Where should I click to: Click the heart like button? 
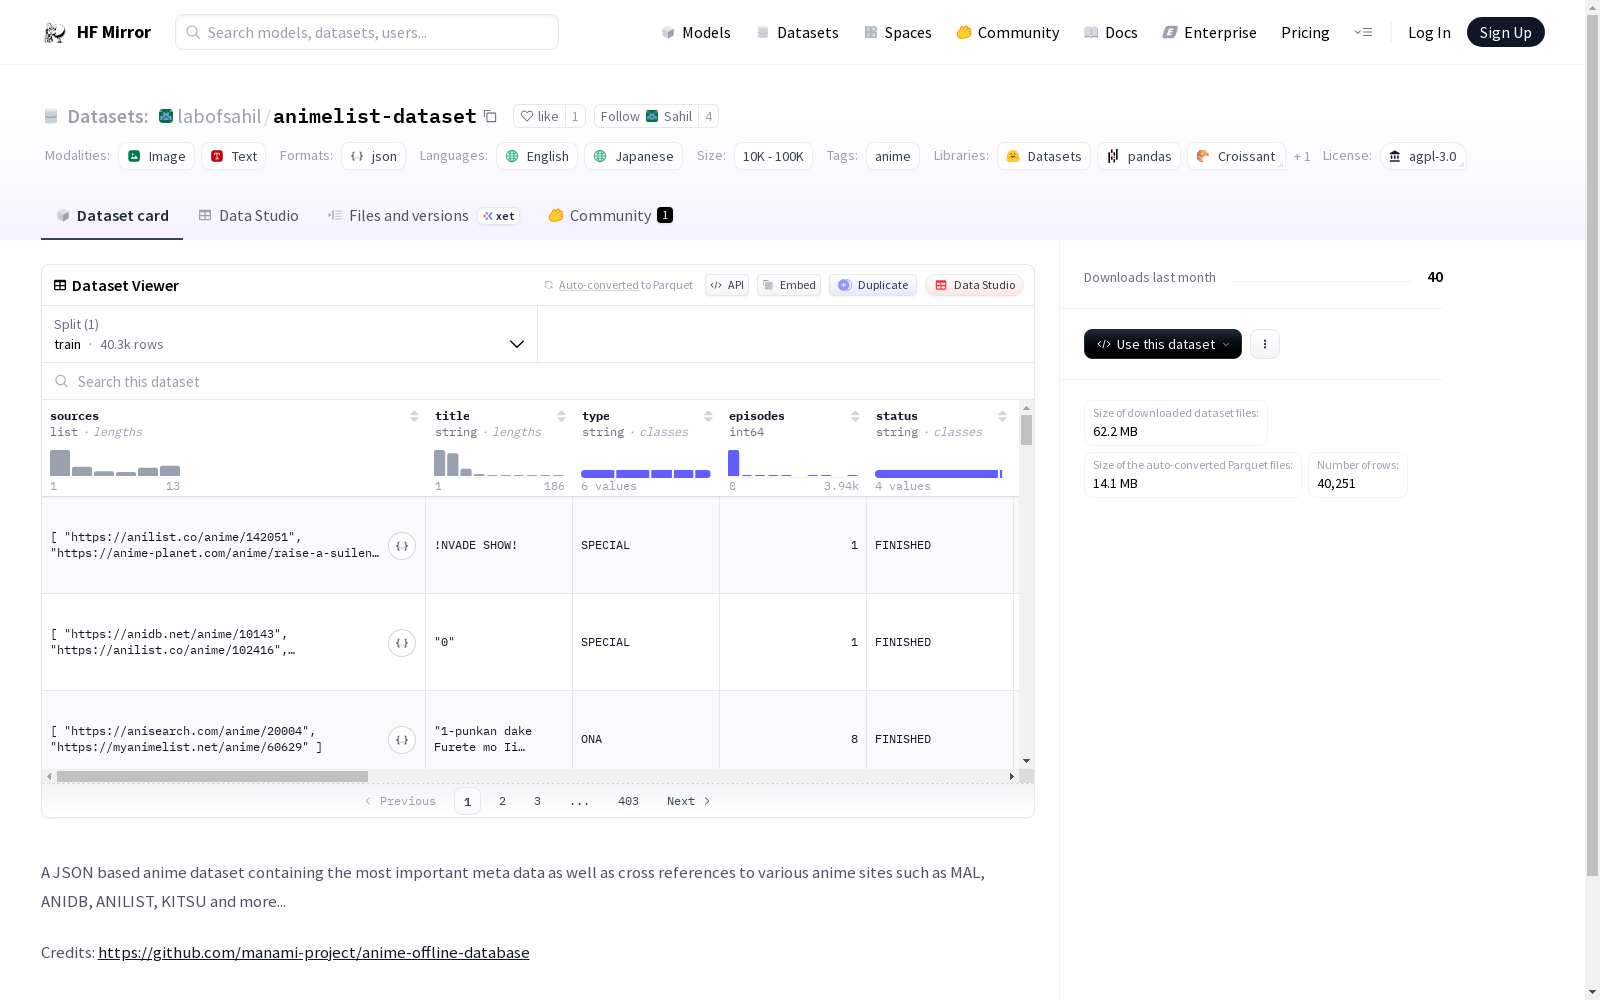tap(539, 116)
